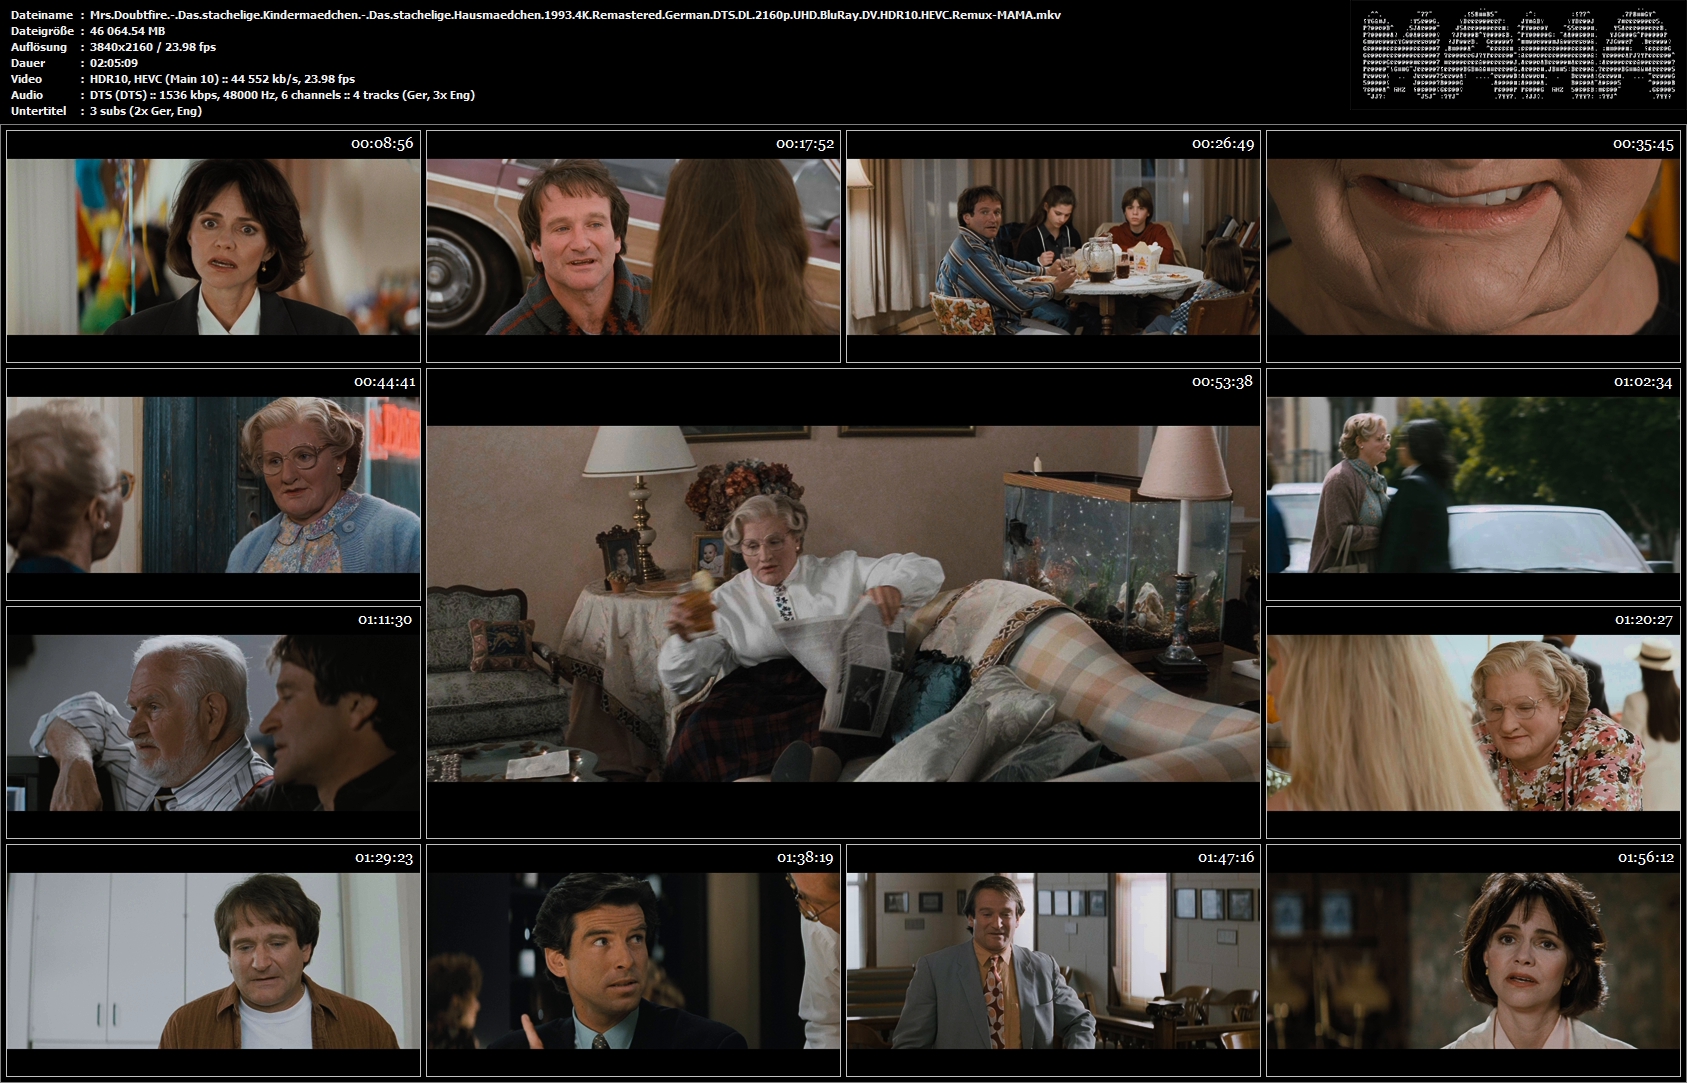
Task: Open the close-up smile thumbnail at 00:35:45
Action: tap(1473, 246)
